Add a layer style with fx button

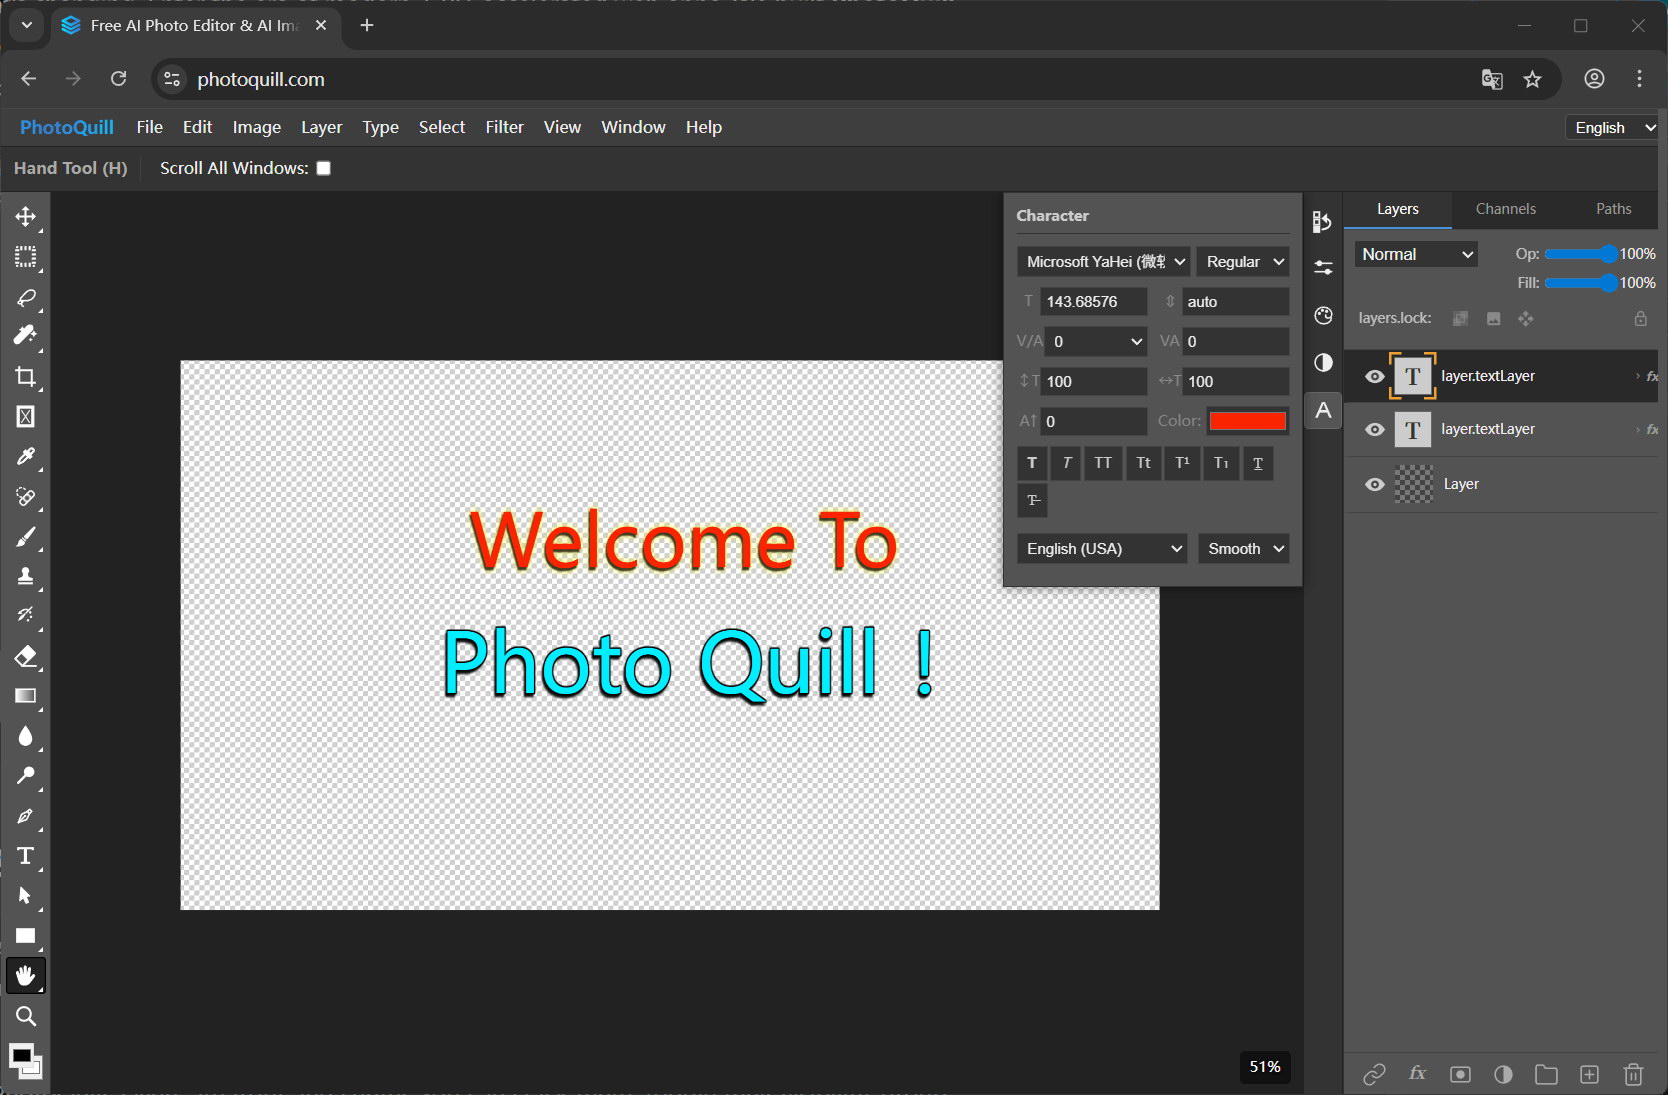tap(1417, 1073)
